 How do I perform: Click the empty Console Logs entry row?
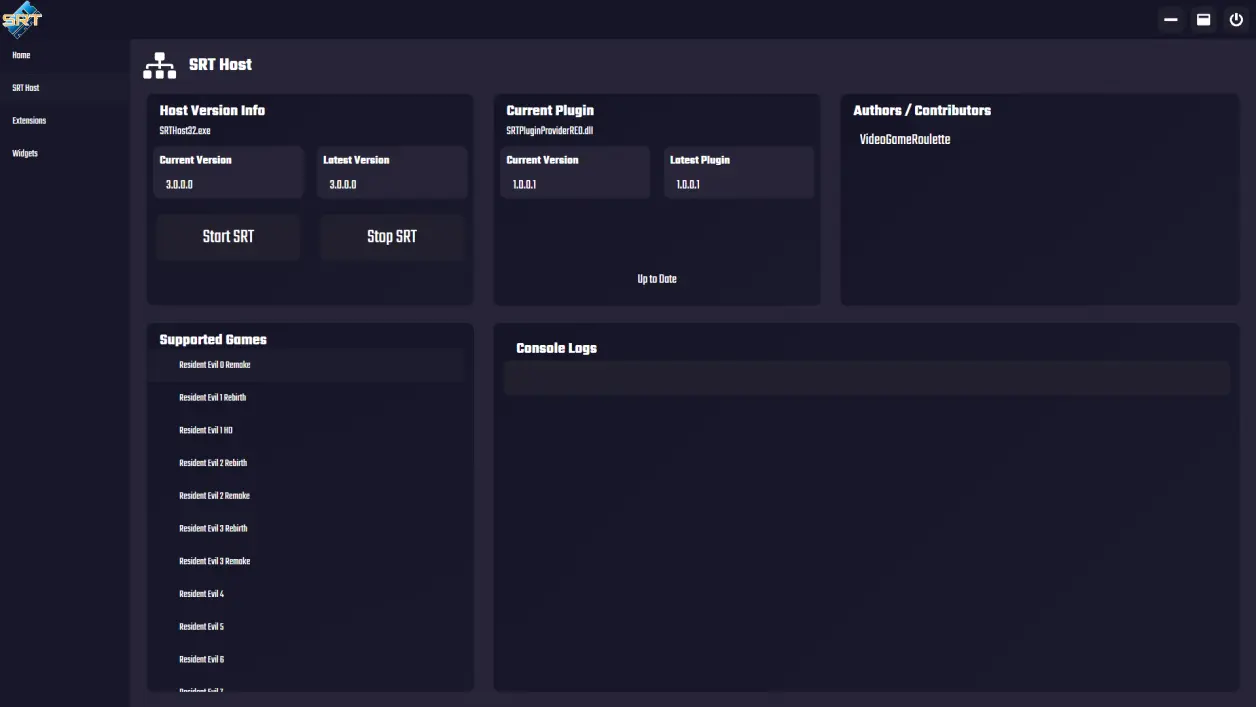point(866,378)
